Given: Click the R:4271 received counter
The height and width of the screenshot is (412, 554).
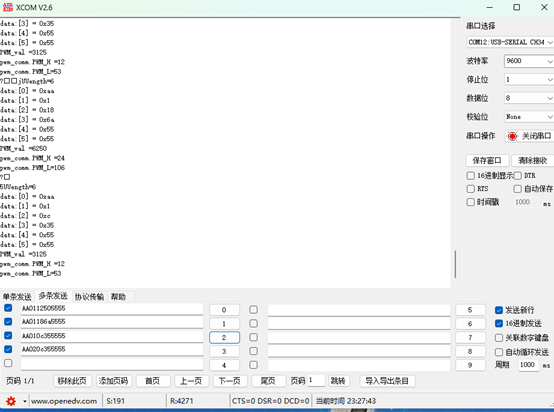Looking at the screenshot, I should (x=182, y=401).
